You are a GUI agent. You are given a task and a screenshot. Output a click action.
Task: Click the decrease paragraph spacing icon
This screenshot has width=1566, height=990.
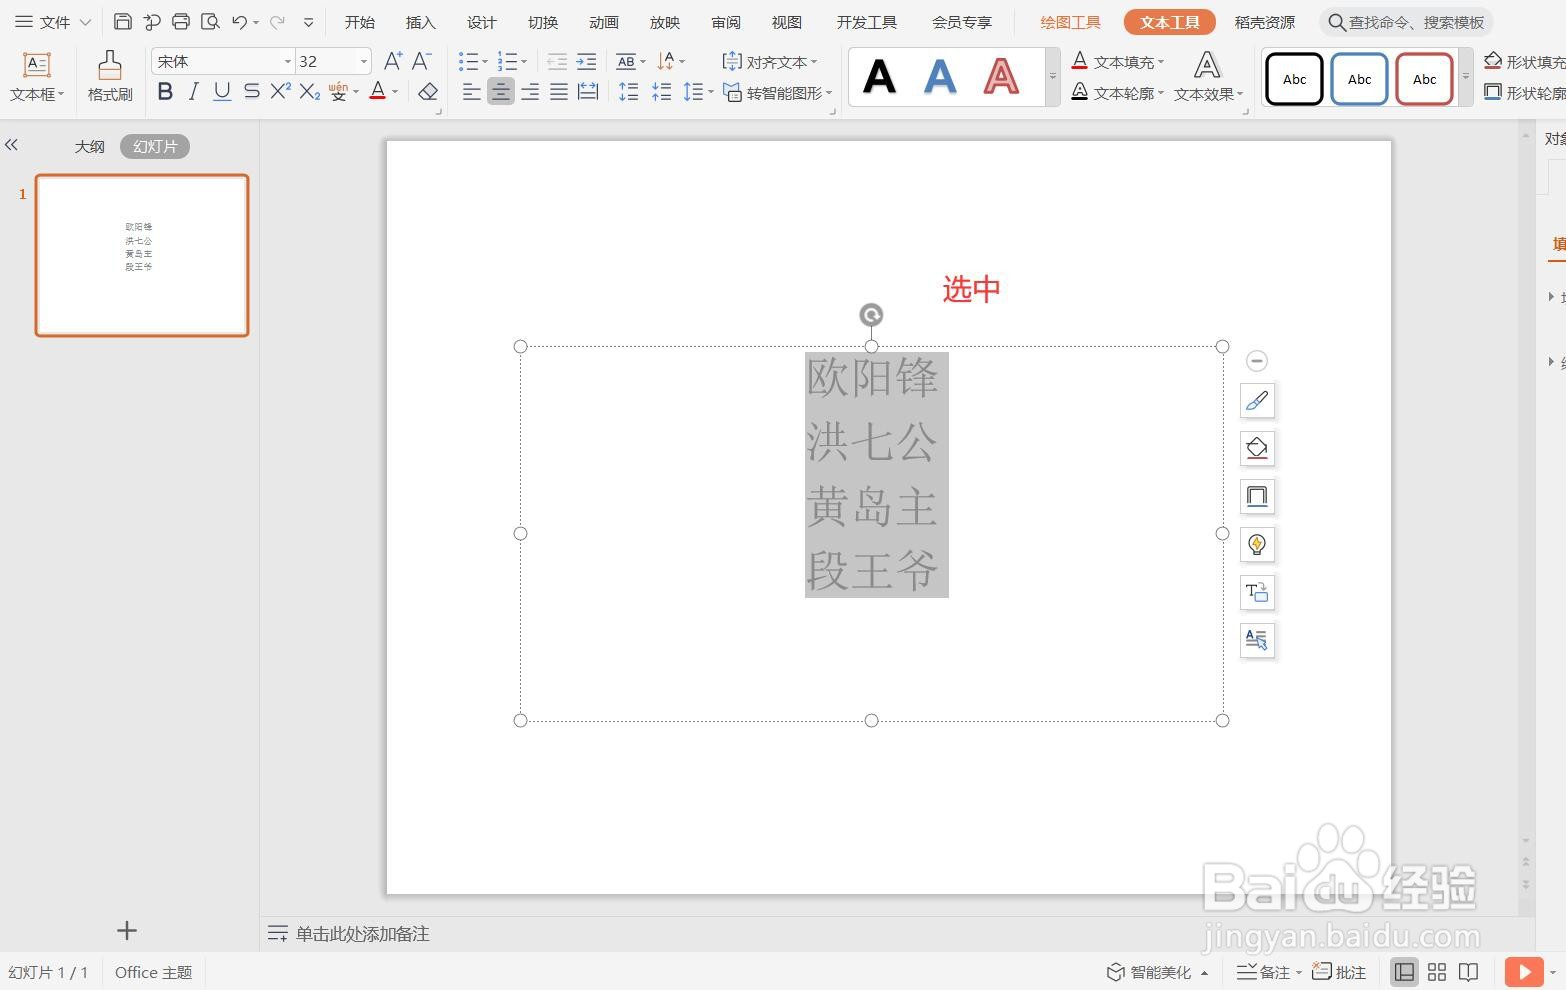coord(661,92)
